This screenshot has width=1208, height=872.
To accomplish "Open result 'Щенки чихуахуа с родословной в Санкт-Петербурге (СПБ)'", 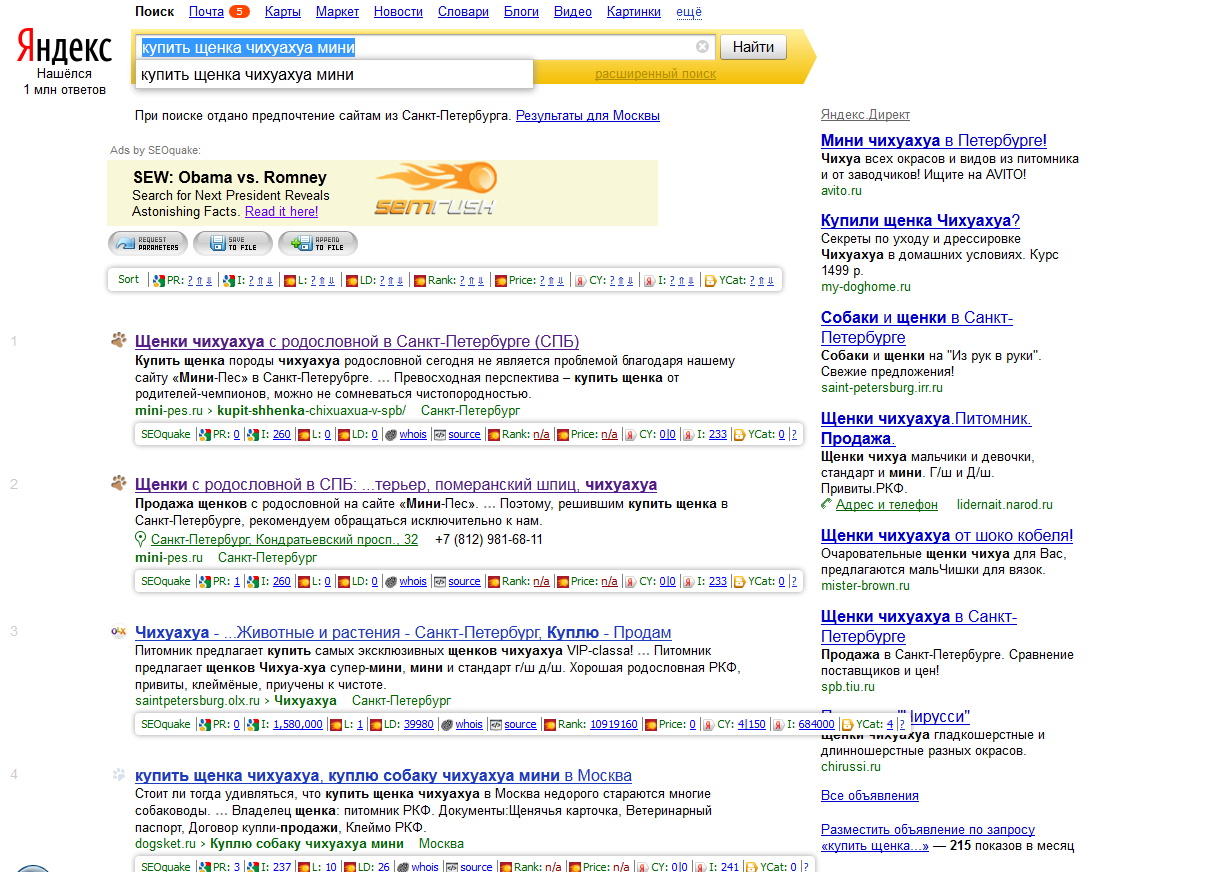I will pos(357,341).
